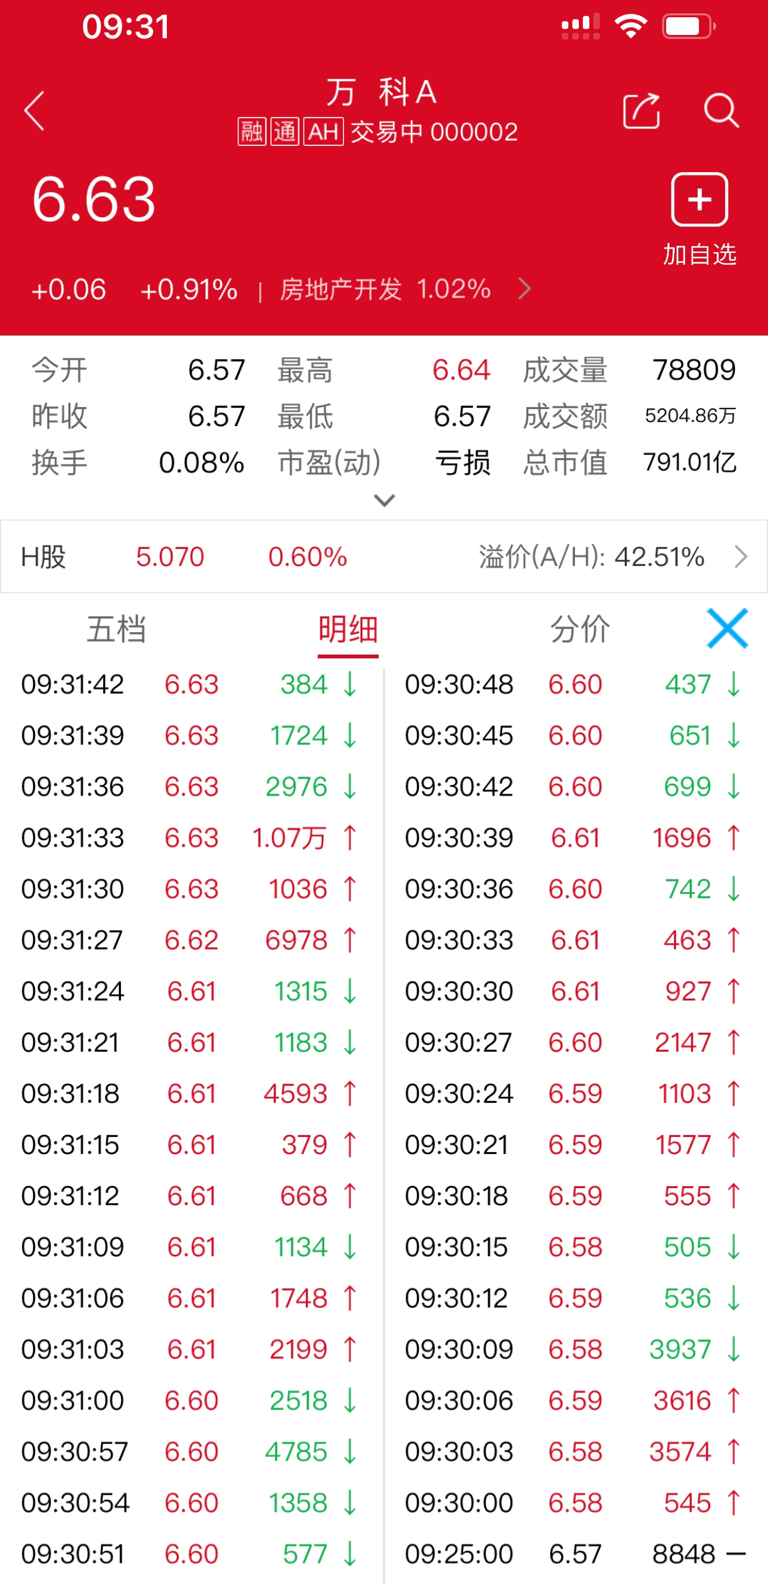768x1584 pixels.
Task: Tap the main price 6.63
Action: 94,199
